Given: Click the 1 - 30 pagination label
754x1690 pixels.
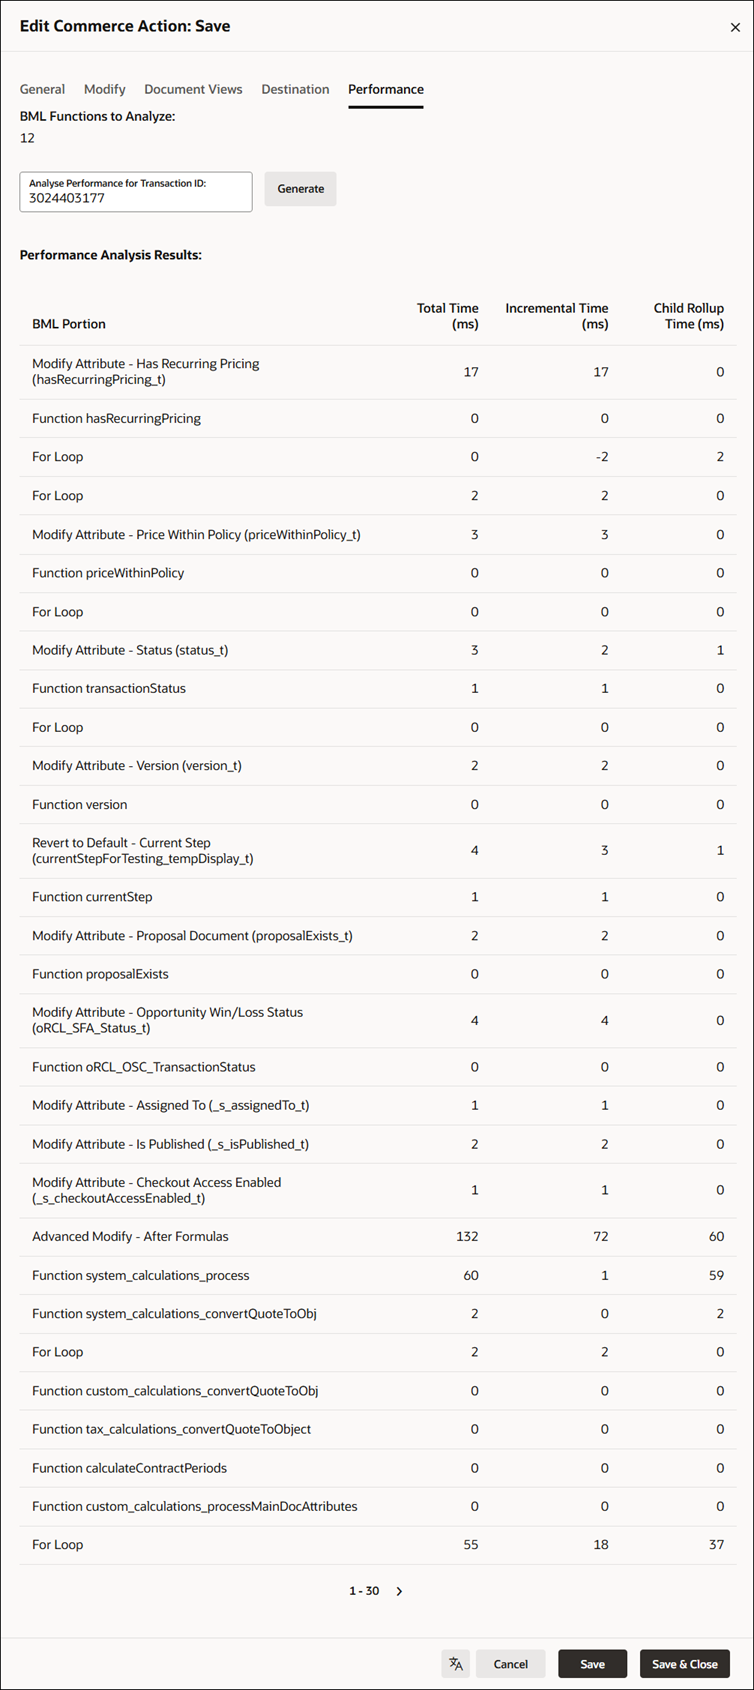Looking at the screenshot, I should (x=363, y=1590).
